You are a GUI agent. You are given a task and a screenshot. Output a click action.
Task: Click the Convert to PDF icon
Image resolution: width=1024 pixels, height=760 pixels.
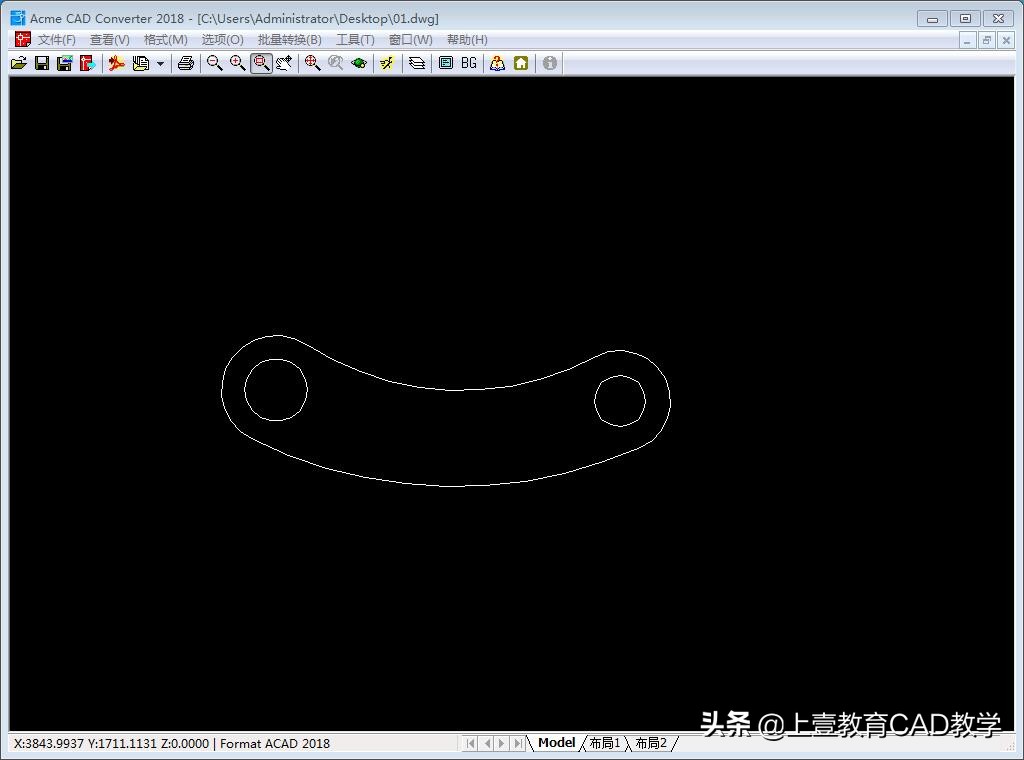point(116,63)
